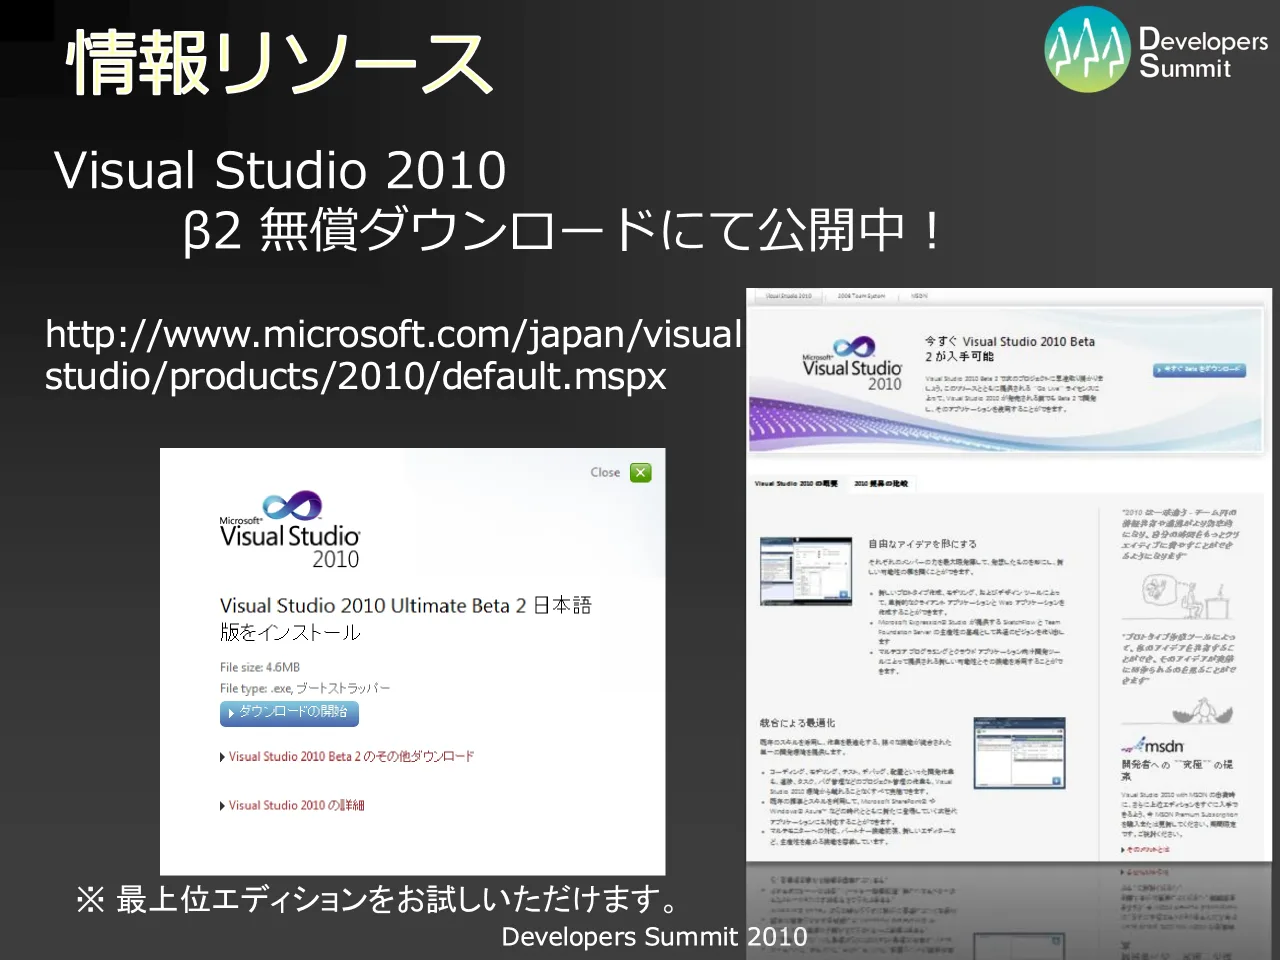Switch to the Visual Studio 2010 の概要 tab
Image resolution: width=1280 pixels, height=960 pixels.
pyautogui.click(x=796, y=483)
